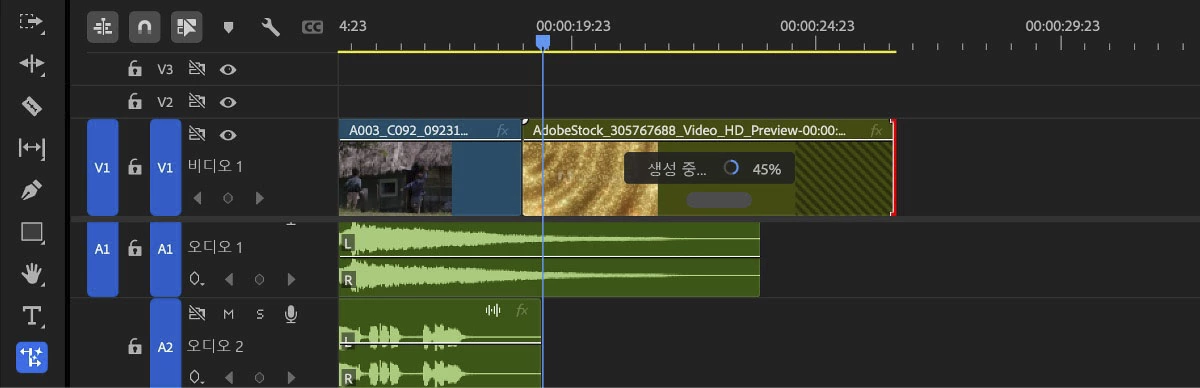This screenshot has height=388, width=1200.
Task: Click the 오디오 2 track name
Action: (215, 346)
